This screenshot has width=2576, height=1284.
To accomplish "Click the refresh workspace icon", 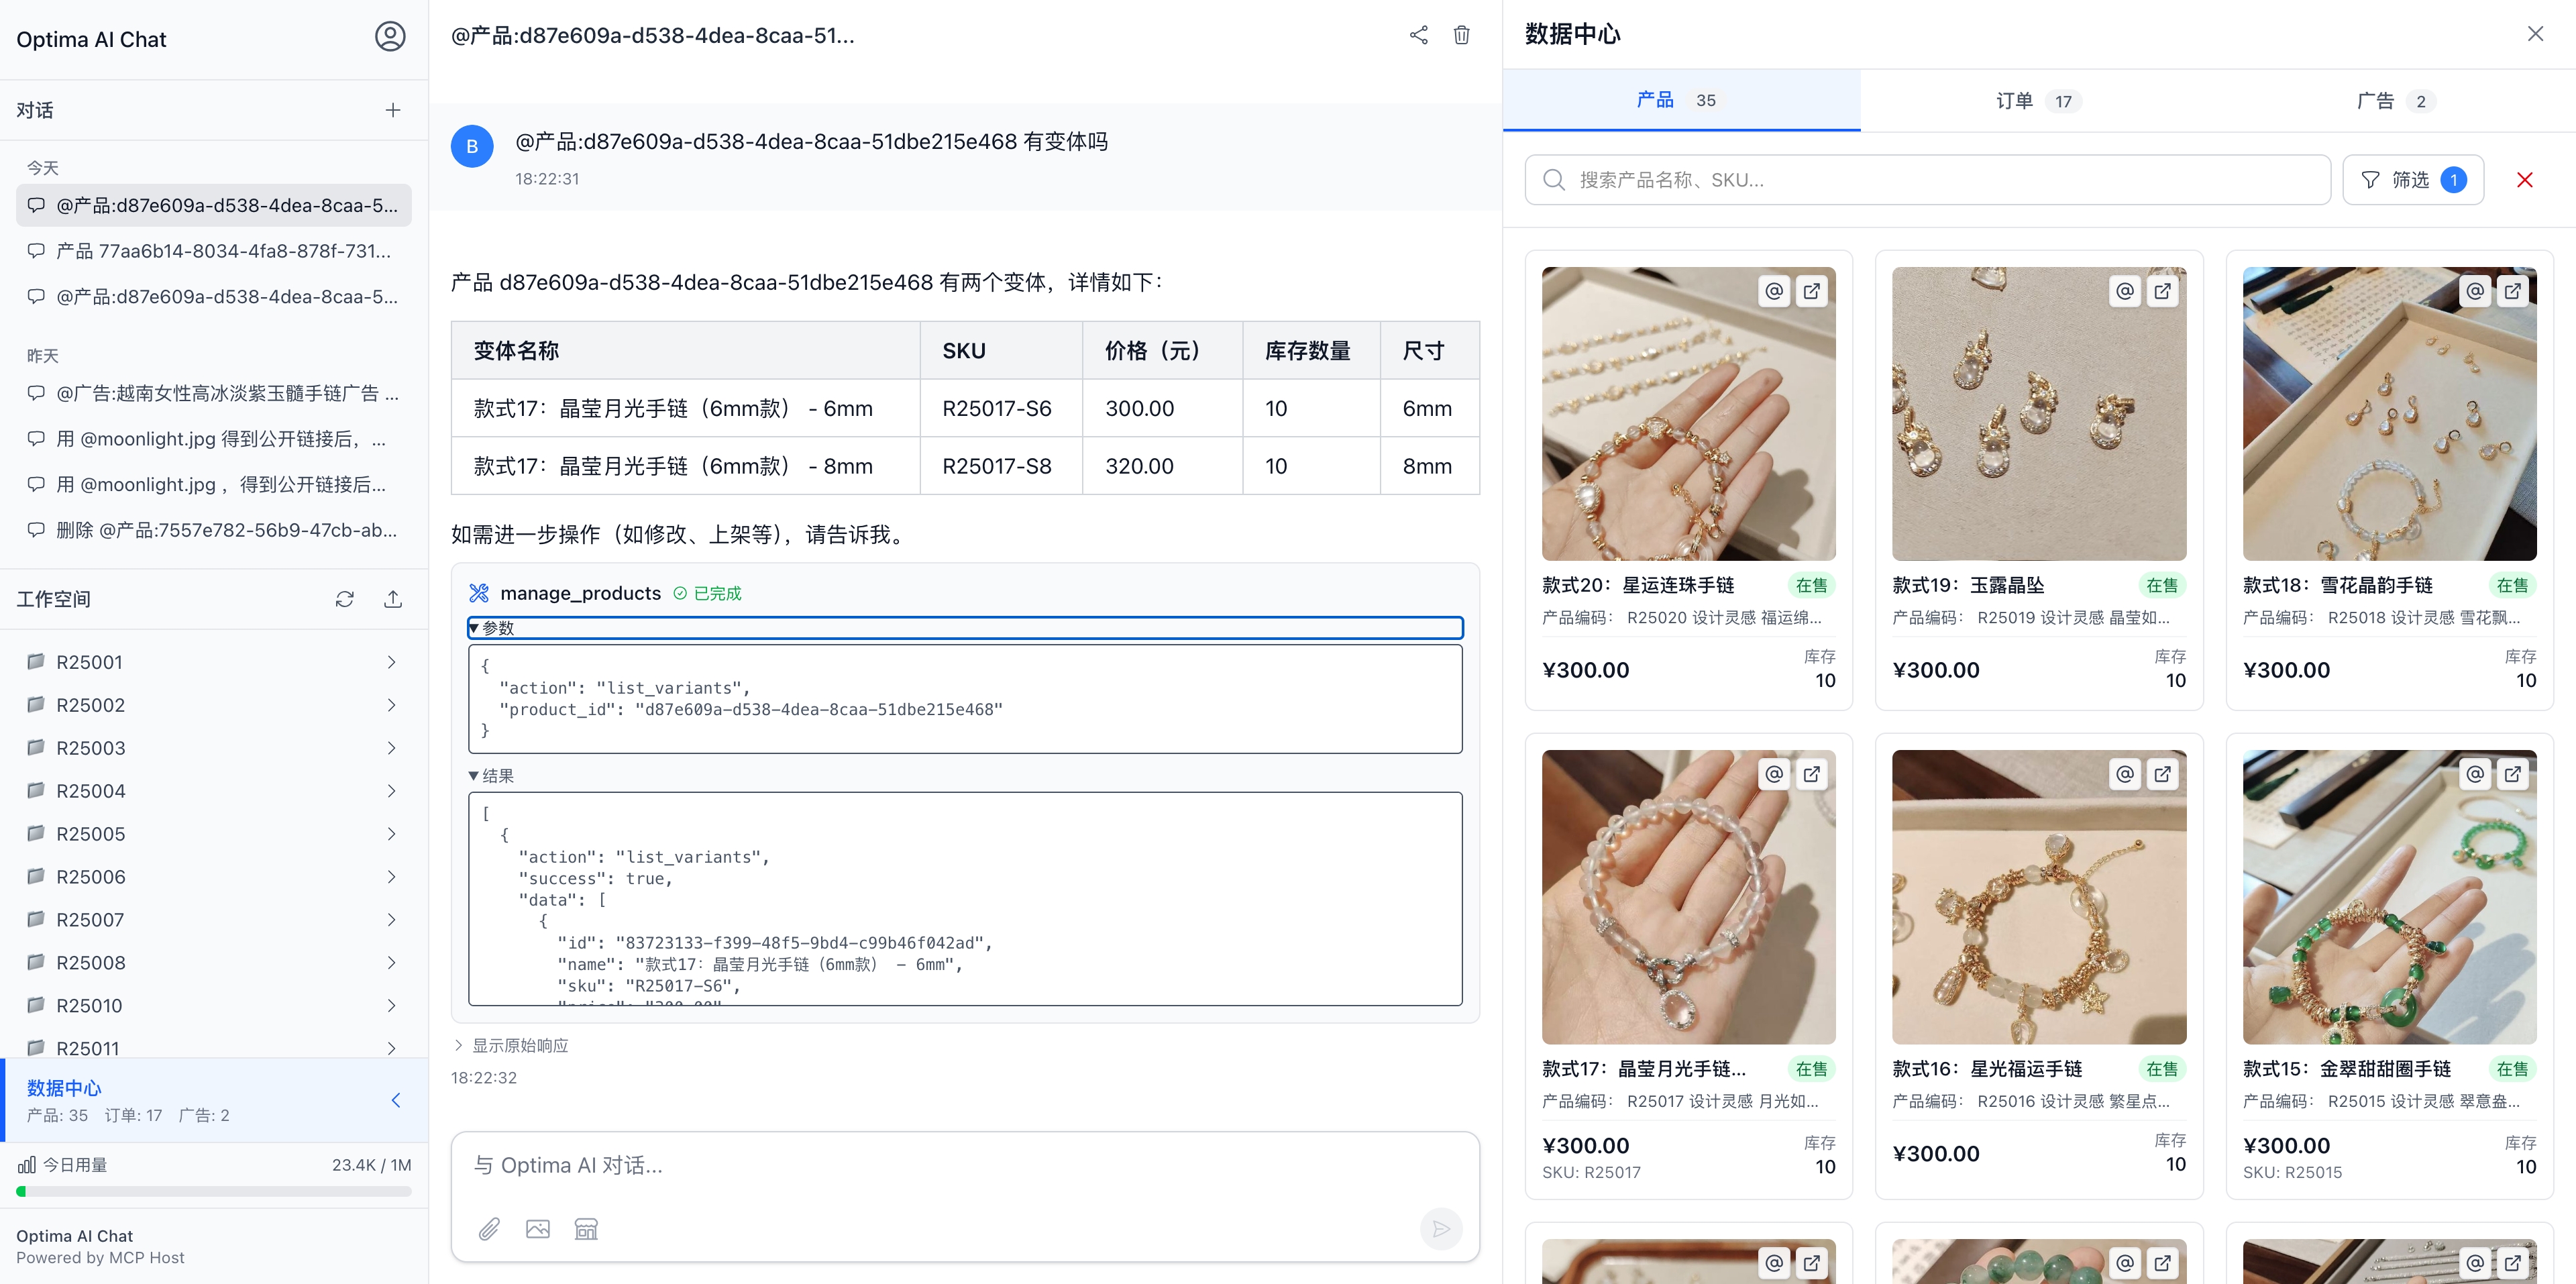I will [345, 599].
